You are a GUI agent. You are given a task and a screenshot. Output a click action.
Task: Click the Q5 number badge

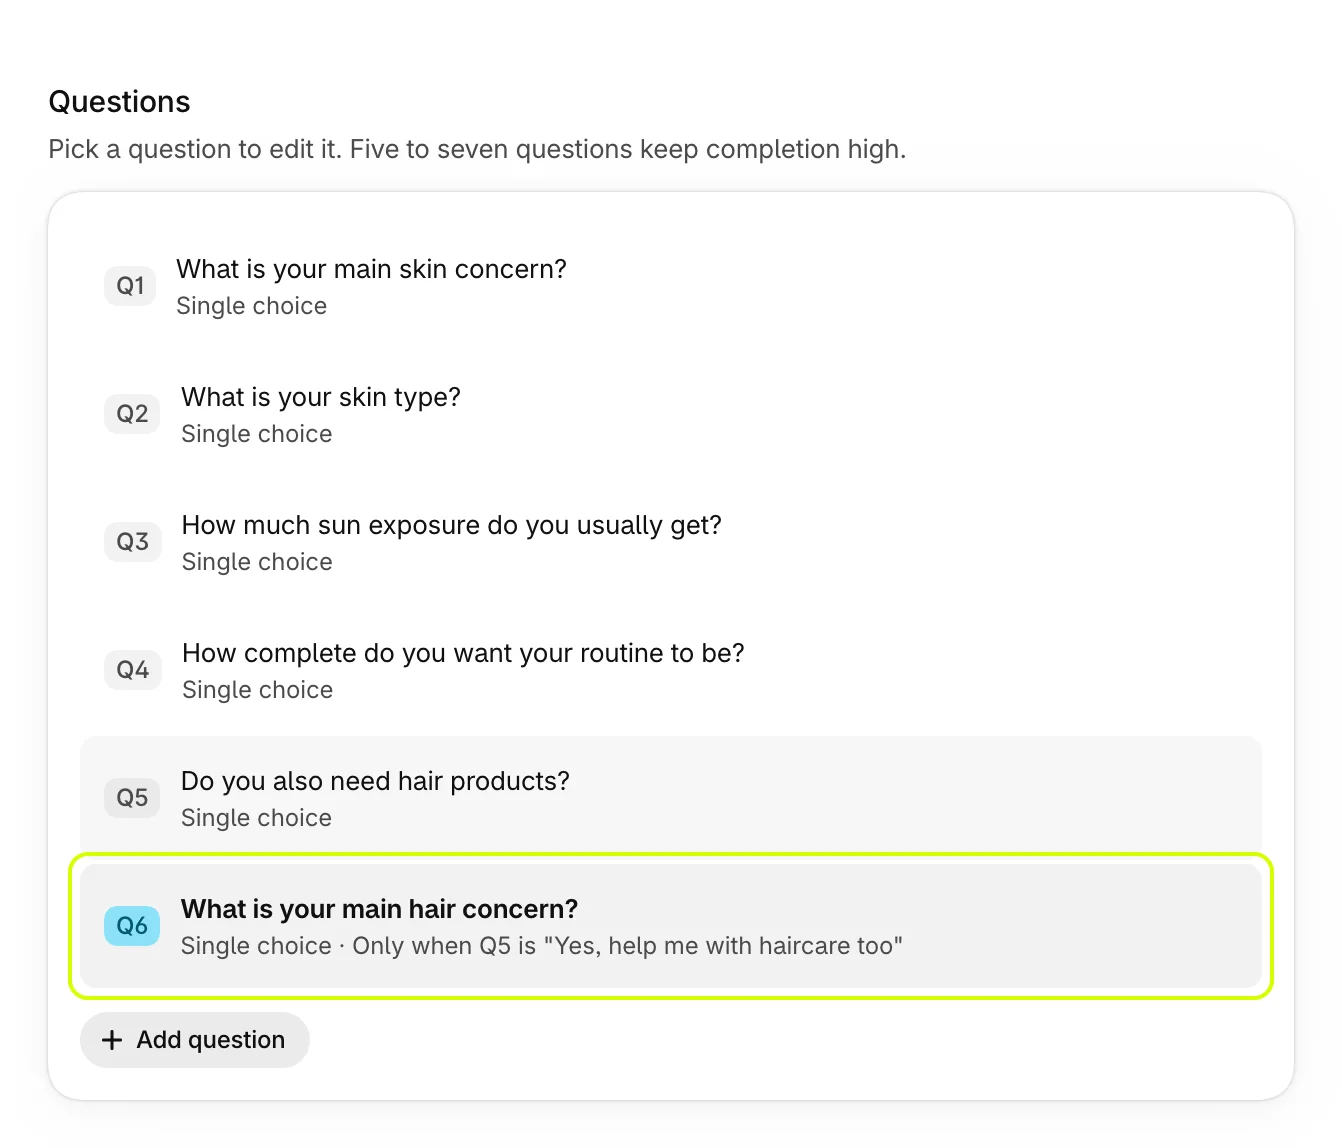(132, 798)
